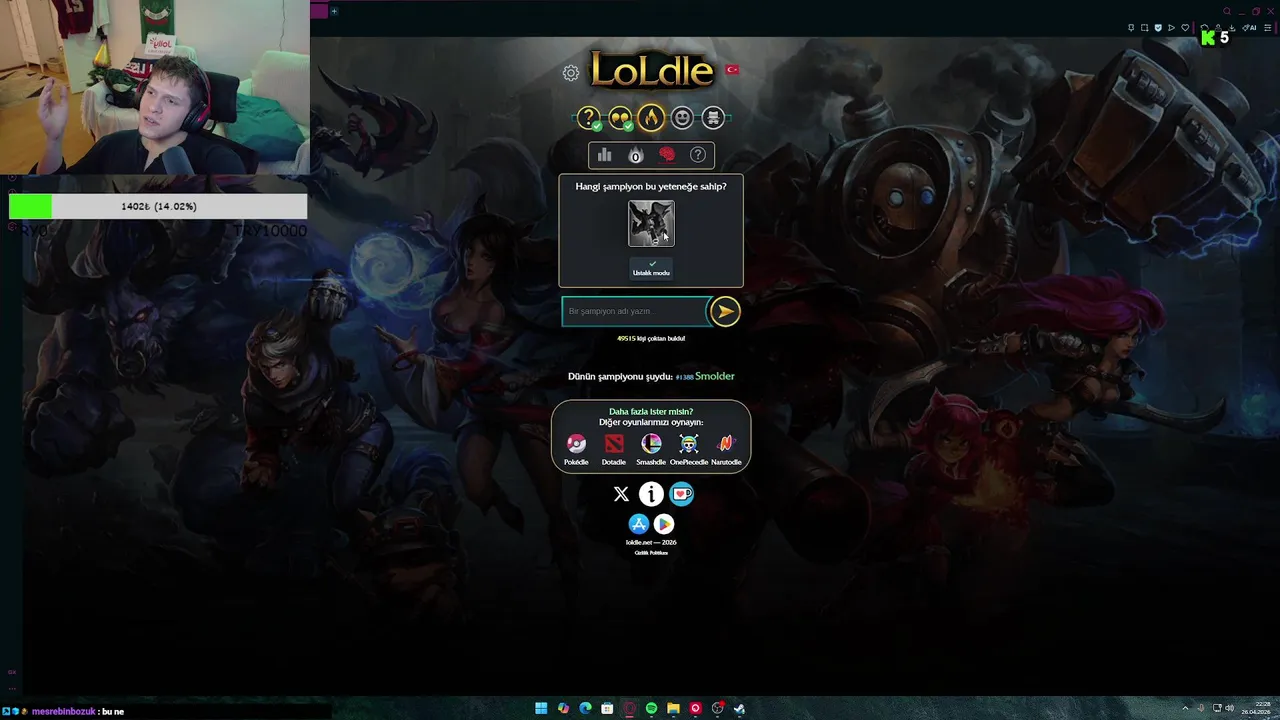The height and width of the screenshot is (720, 1280).
Task: Open the splash art game mode
Action: (x=713, y=118)
